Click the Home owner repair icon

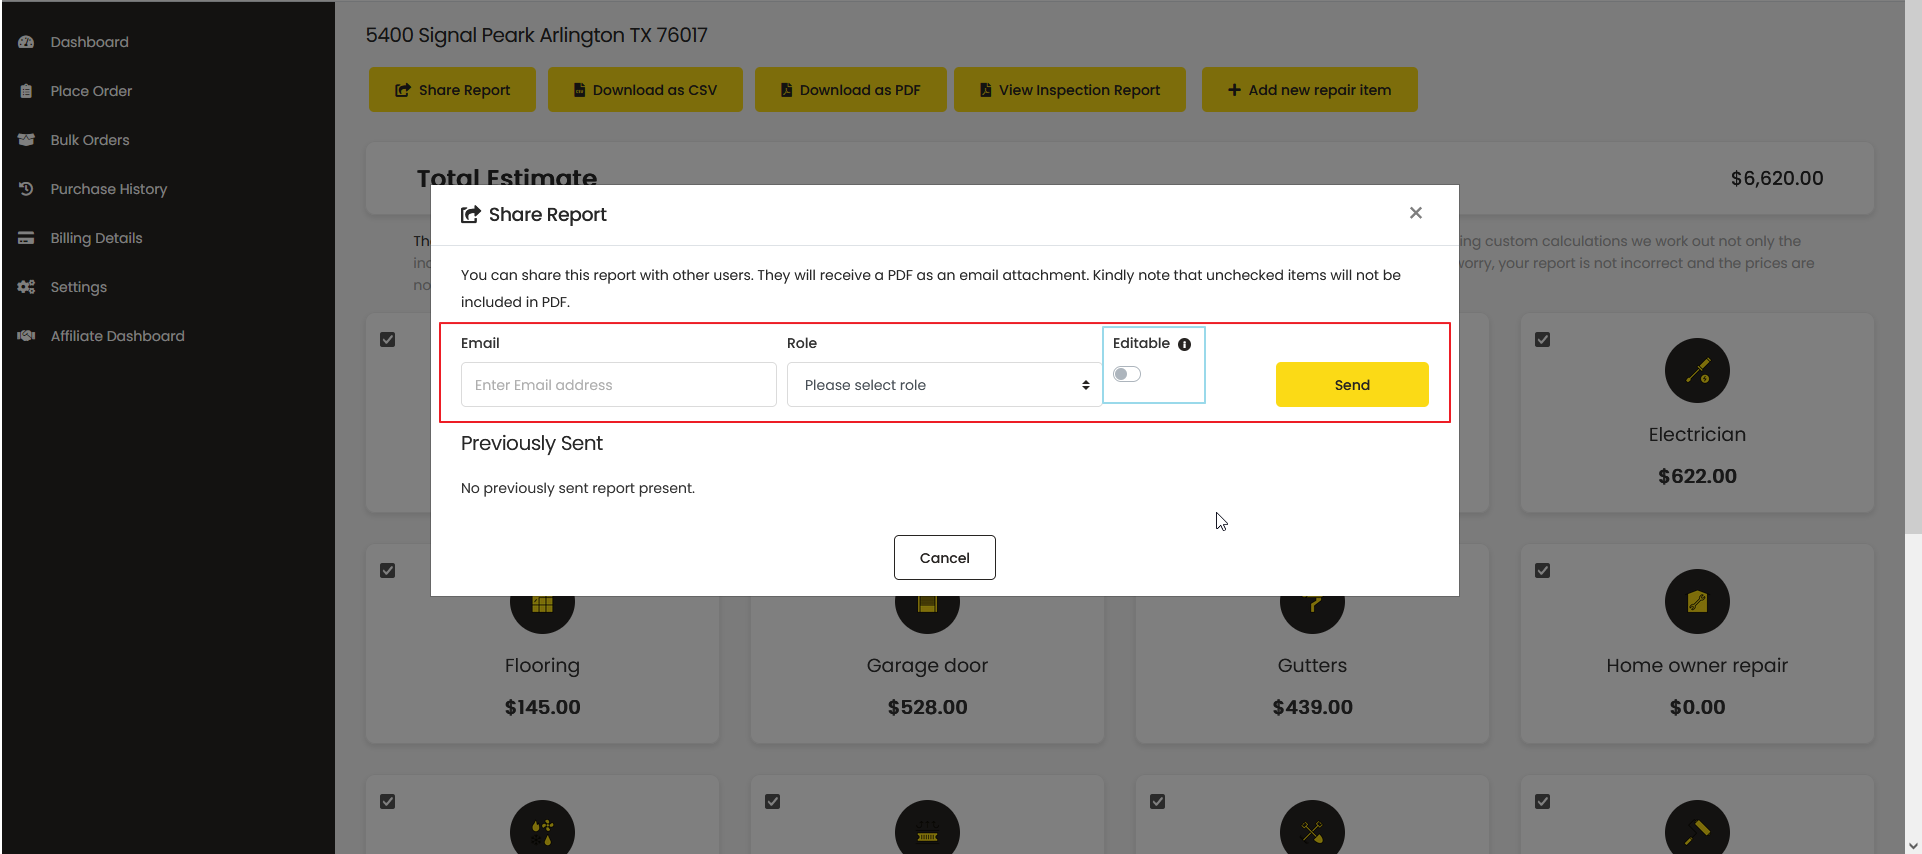(x=1696, y=602)
